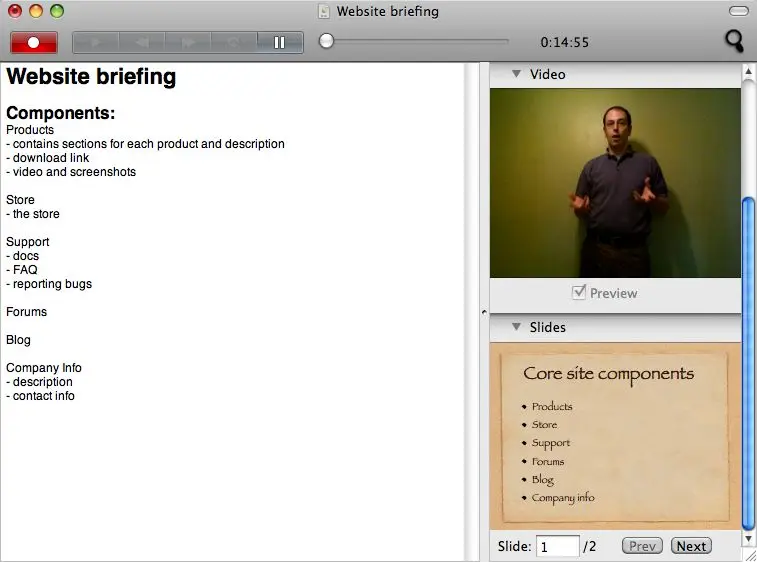Click the dimmed loop button
Screen dimensions: 757x562
[234, 42]
